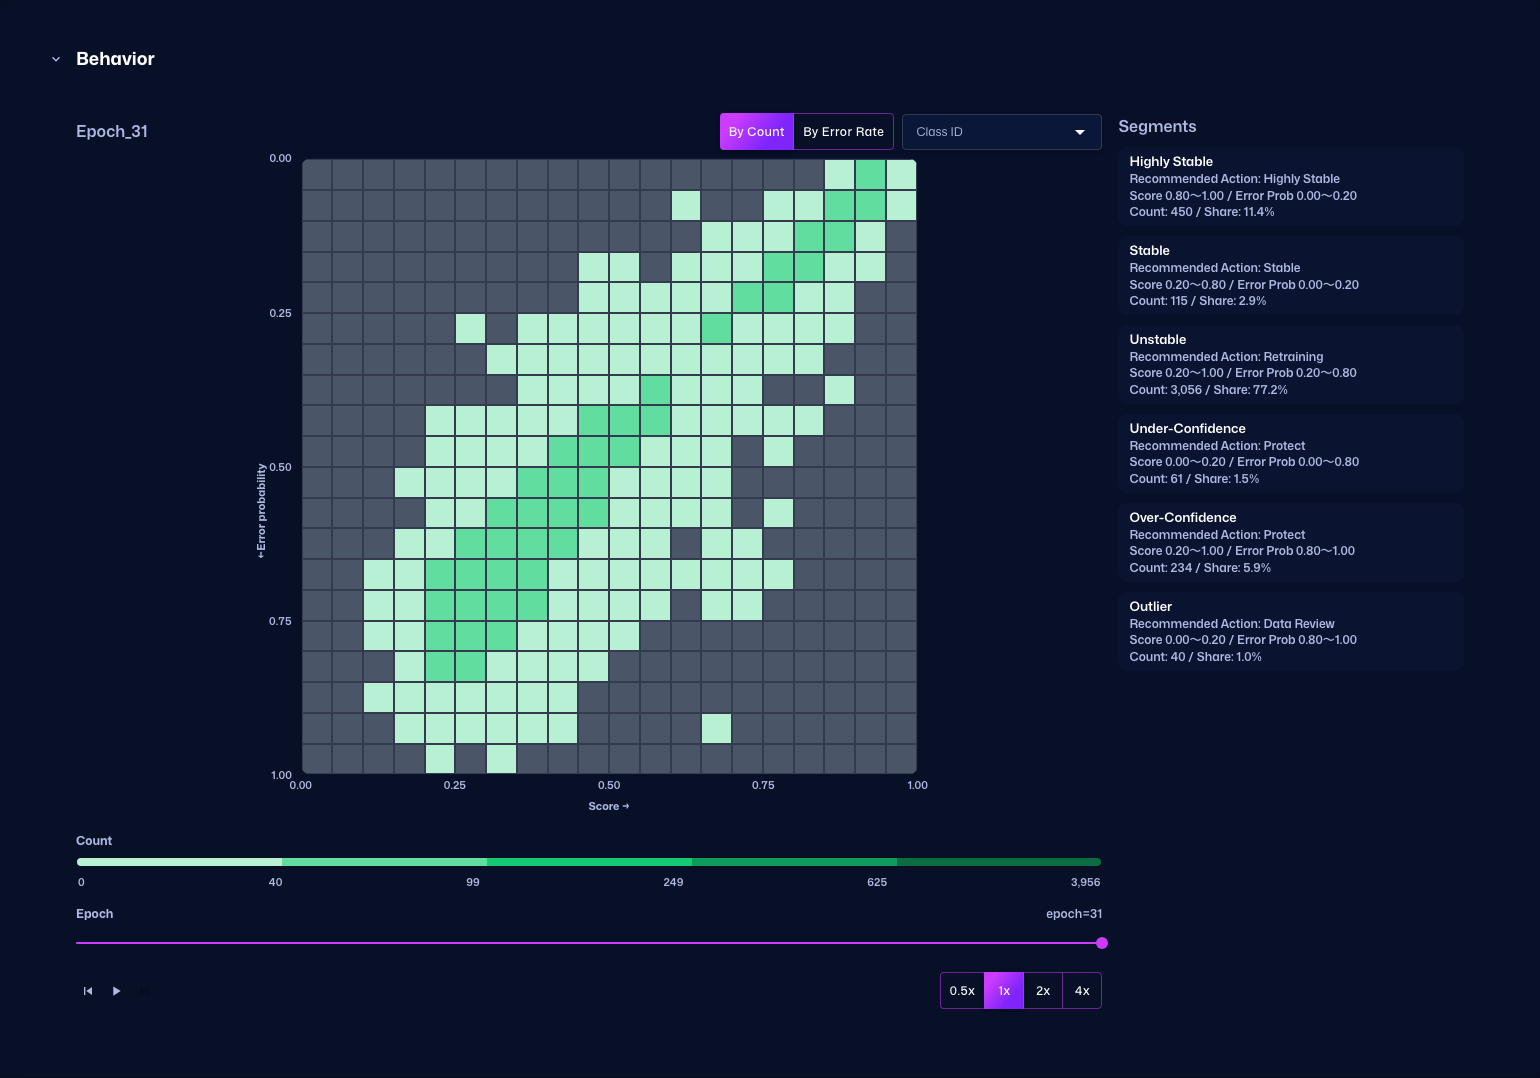Choose the Over-Confidence segment card
This screenshot has width=1540, height=1078.
[x=1290, y=542]
